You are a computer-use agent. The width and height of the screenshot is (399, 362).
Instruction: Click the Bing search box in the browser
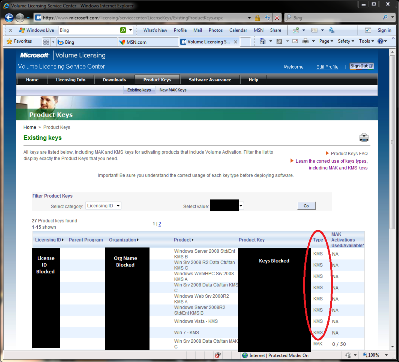click(333, 17)
